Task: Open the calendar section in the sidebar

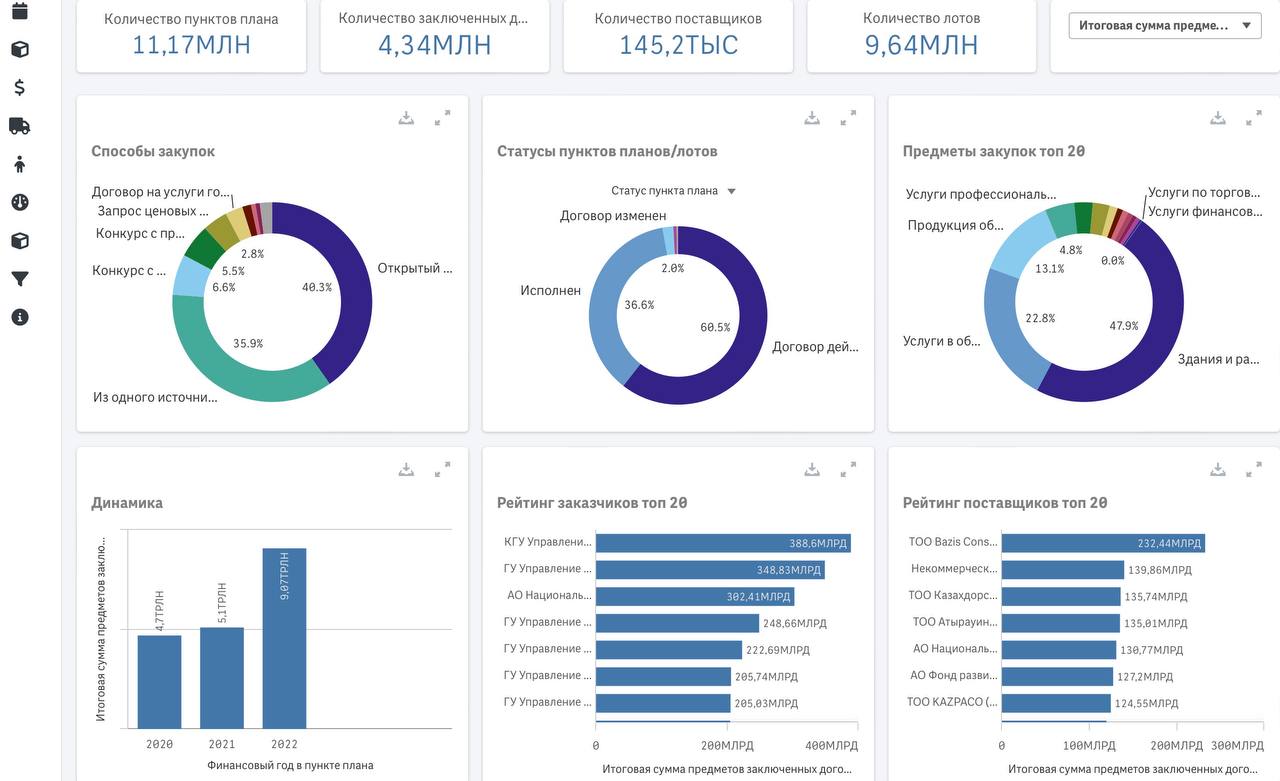Action: click(19, 11)
